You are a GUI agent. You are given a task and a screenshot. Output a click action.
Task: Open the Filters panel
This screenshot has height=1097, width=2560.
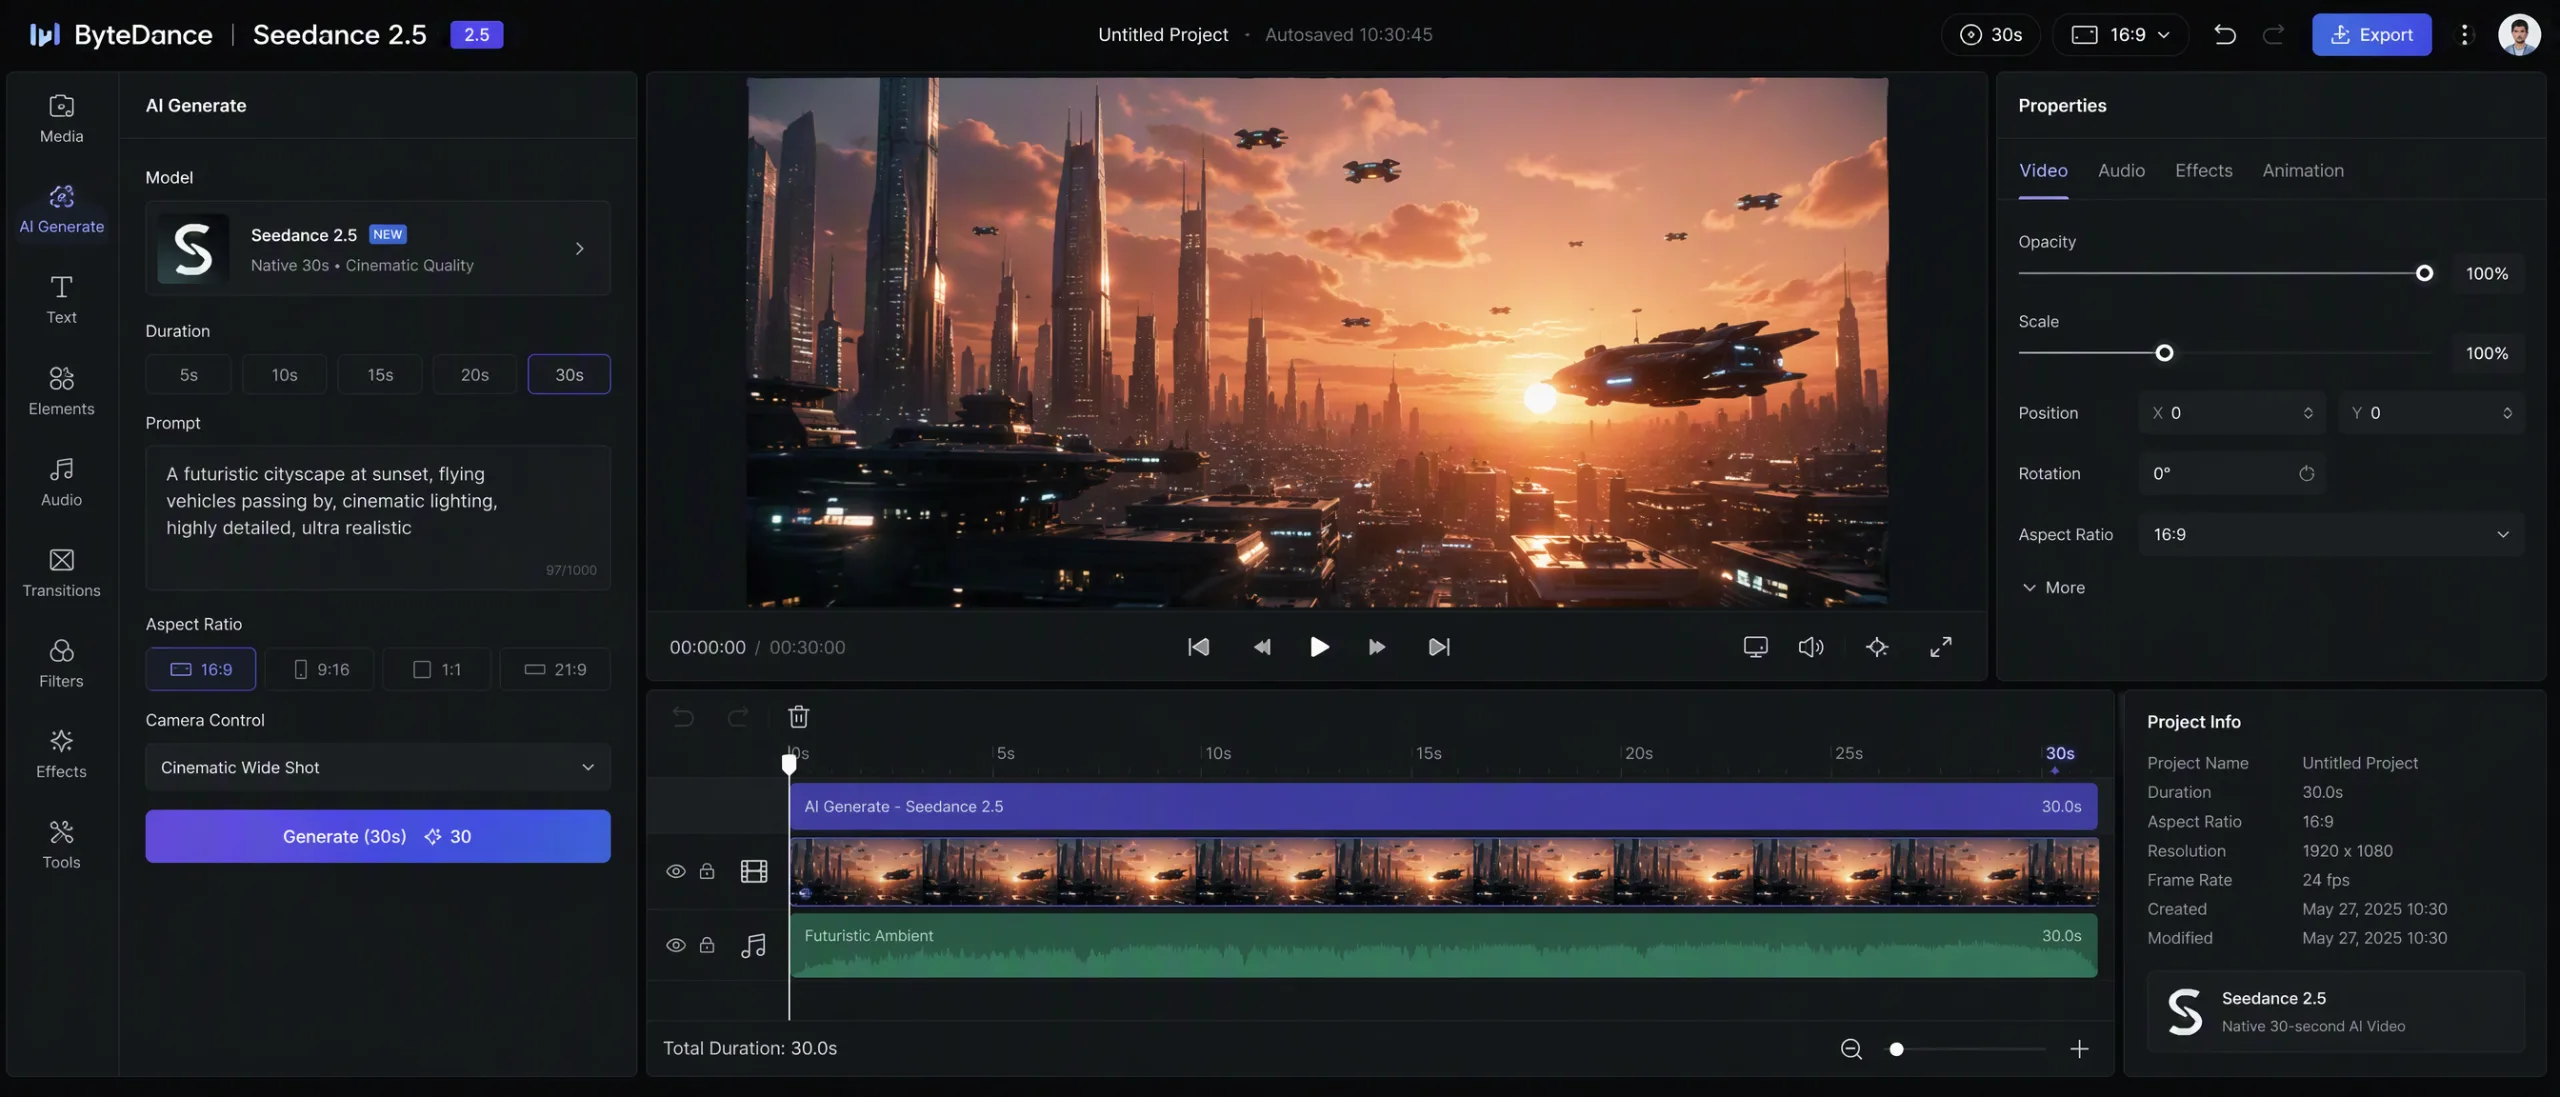tap(61, 664)
